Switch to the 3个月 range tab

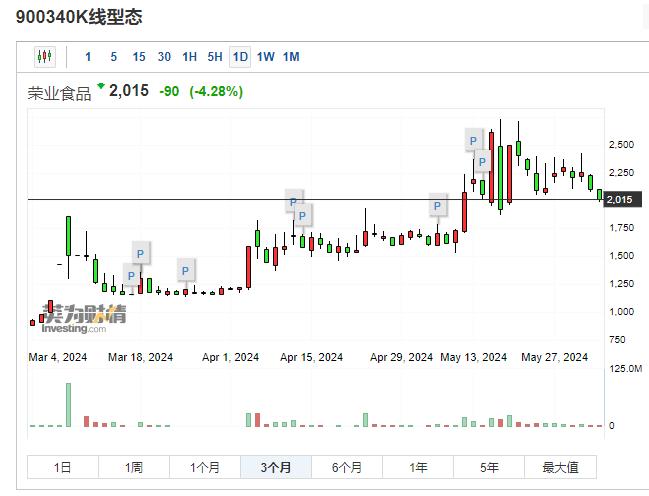coord(275,467)
